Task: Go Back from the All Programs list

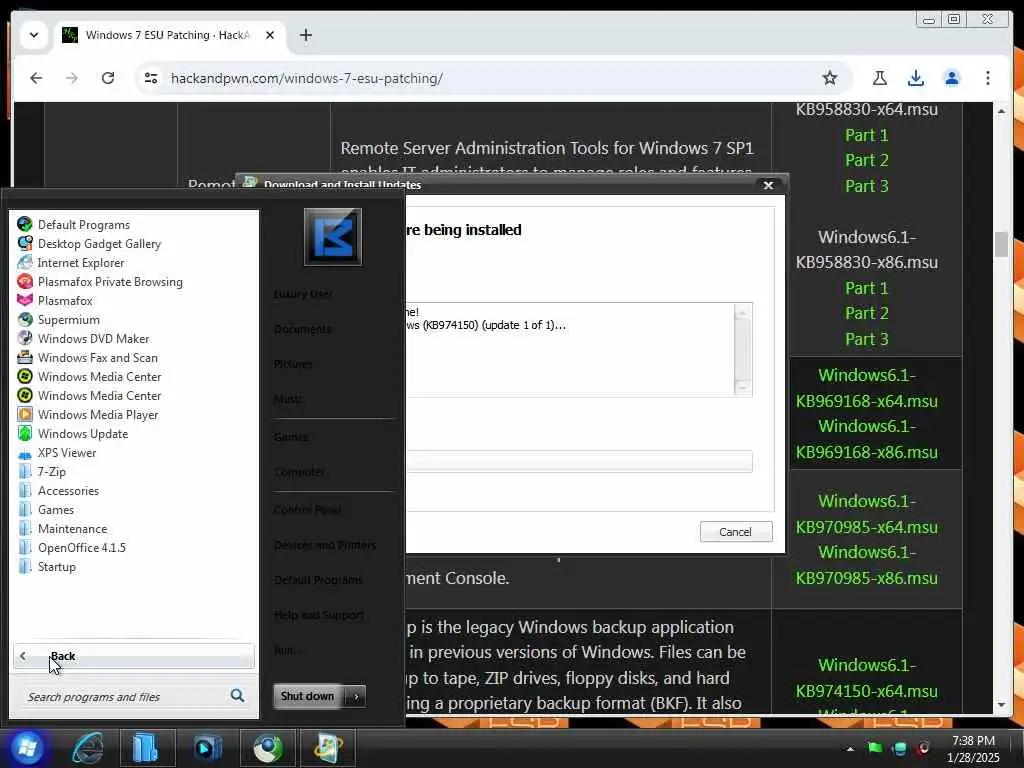Action: (134, 656)
